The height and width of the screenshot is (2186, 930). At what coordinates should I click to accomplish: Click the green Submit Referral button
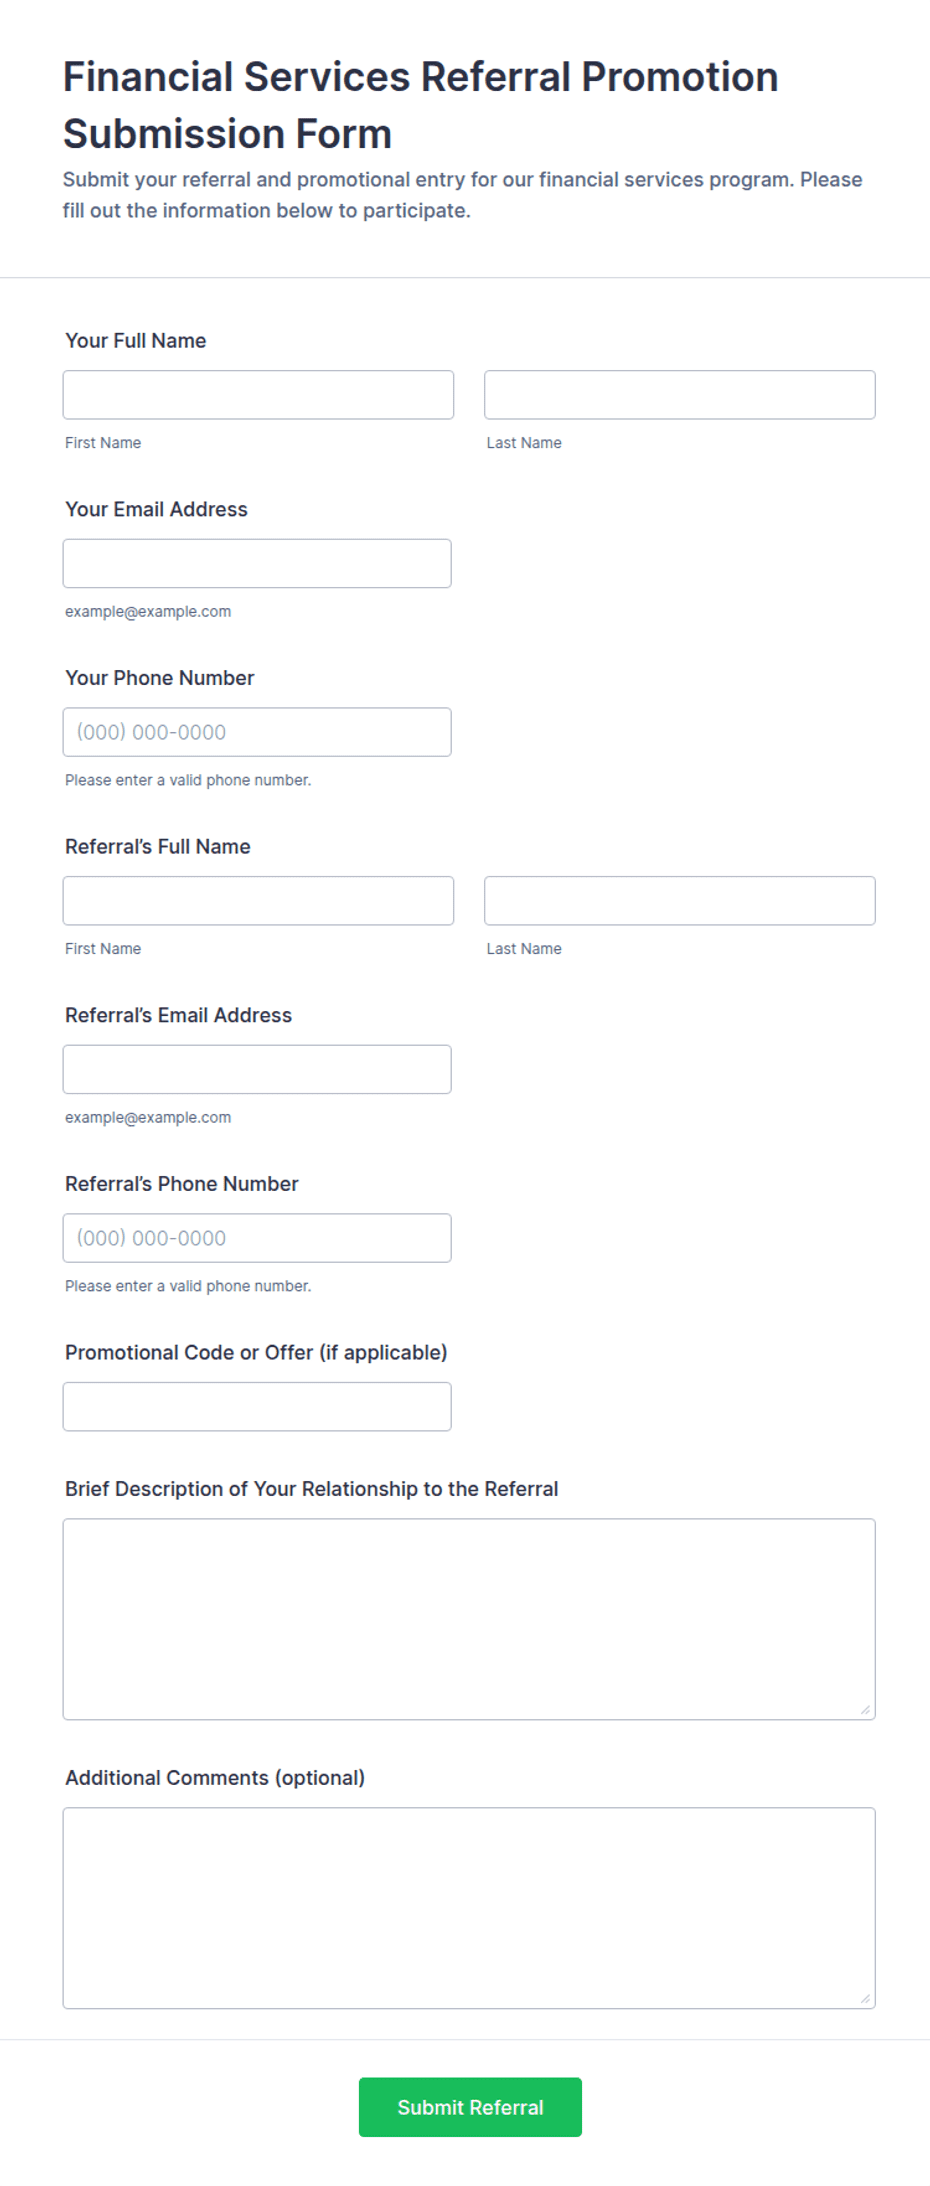[470, 2108]
